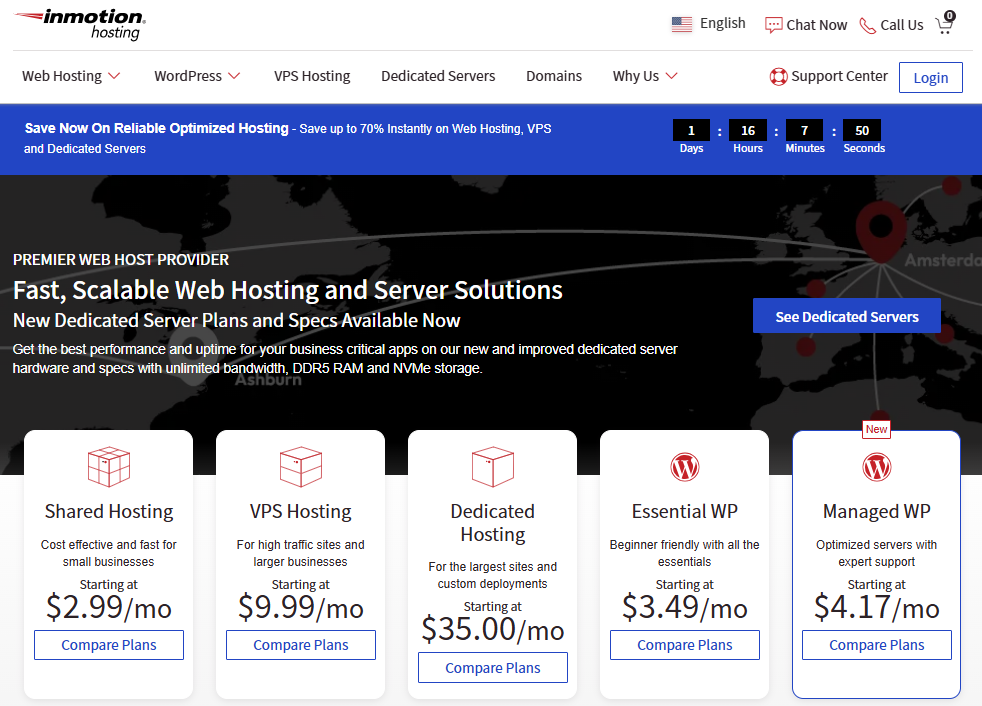The image size is (982, 706).
Task: Click the Login button
Action: (x=931, y=78)
